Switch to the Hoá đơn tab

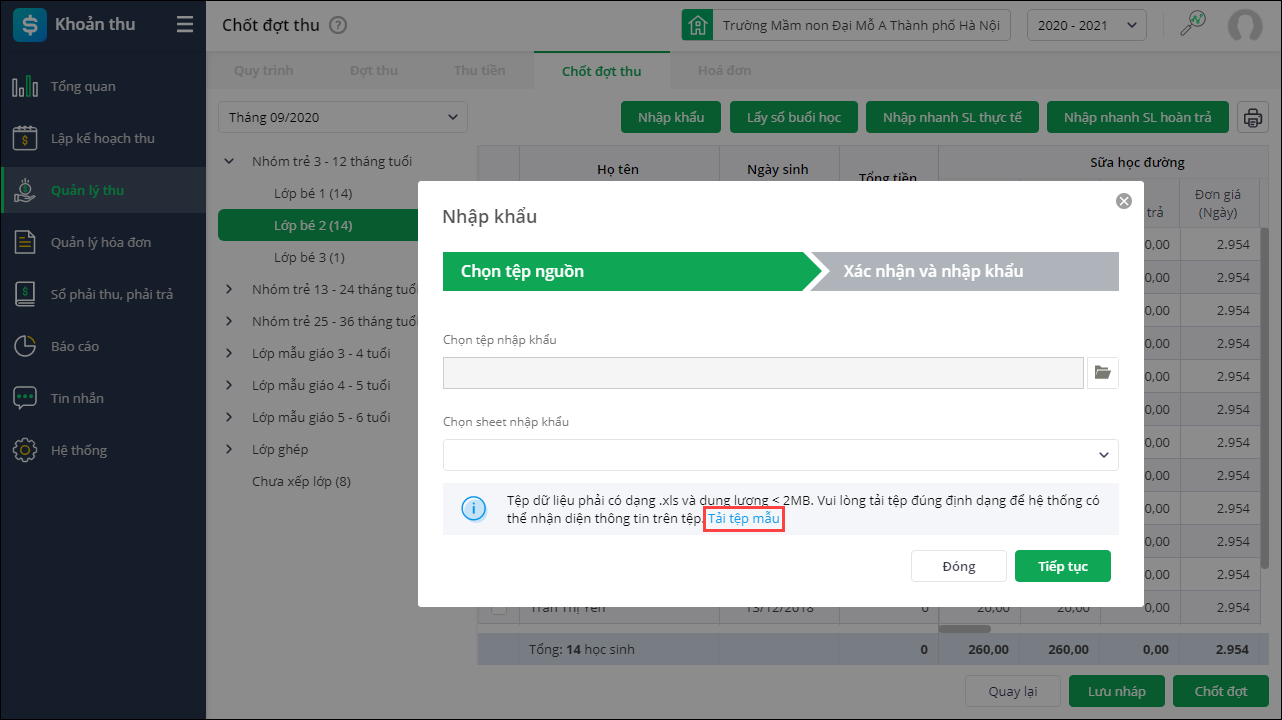click(x=725, y=71)
